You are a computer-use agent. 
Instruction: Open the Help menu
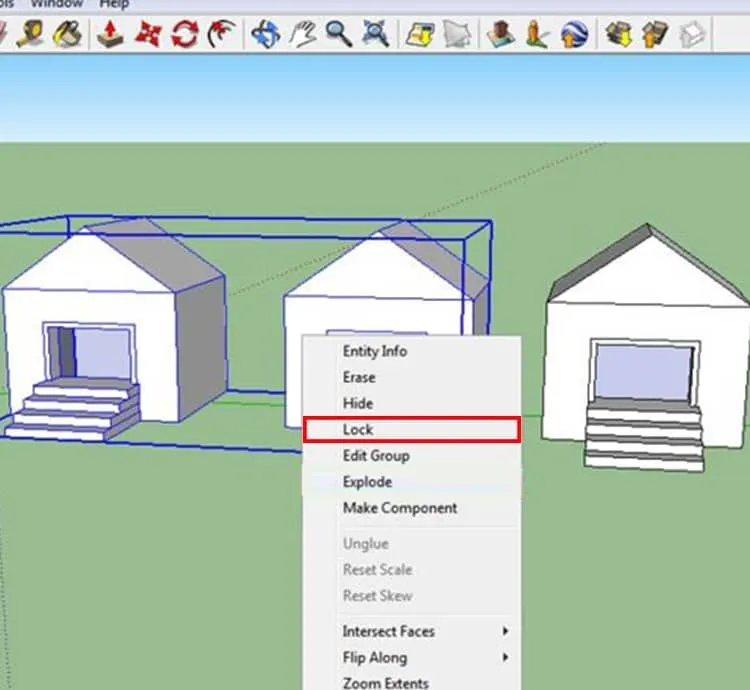click(114, 4)
